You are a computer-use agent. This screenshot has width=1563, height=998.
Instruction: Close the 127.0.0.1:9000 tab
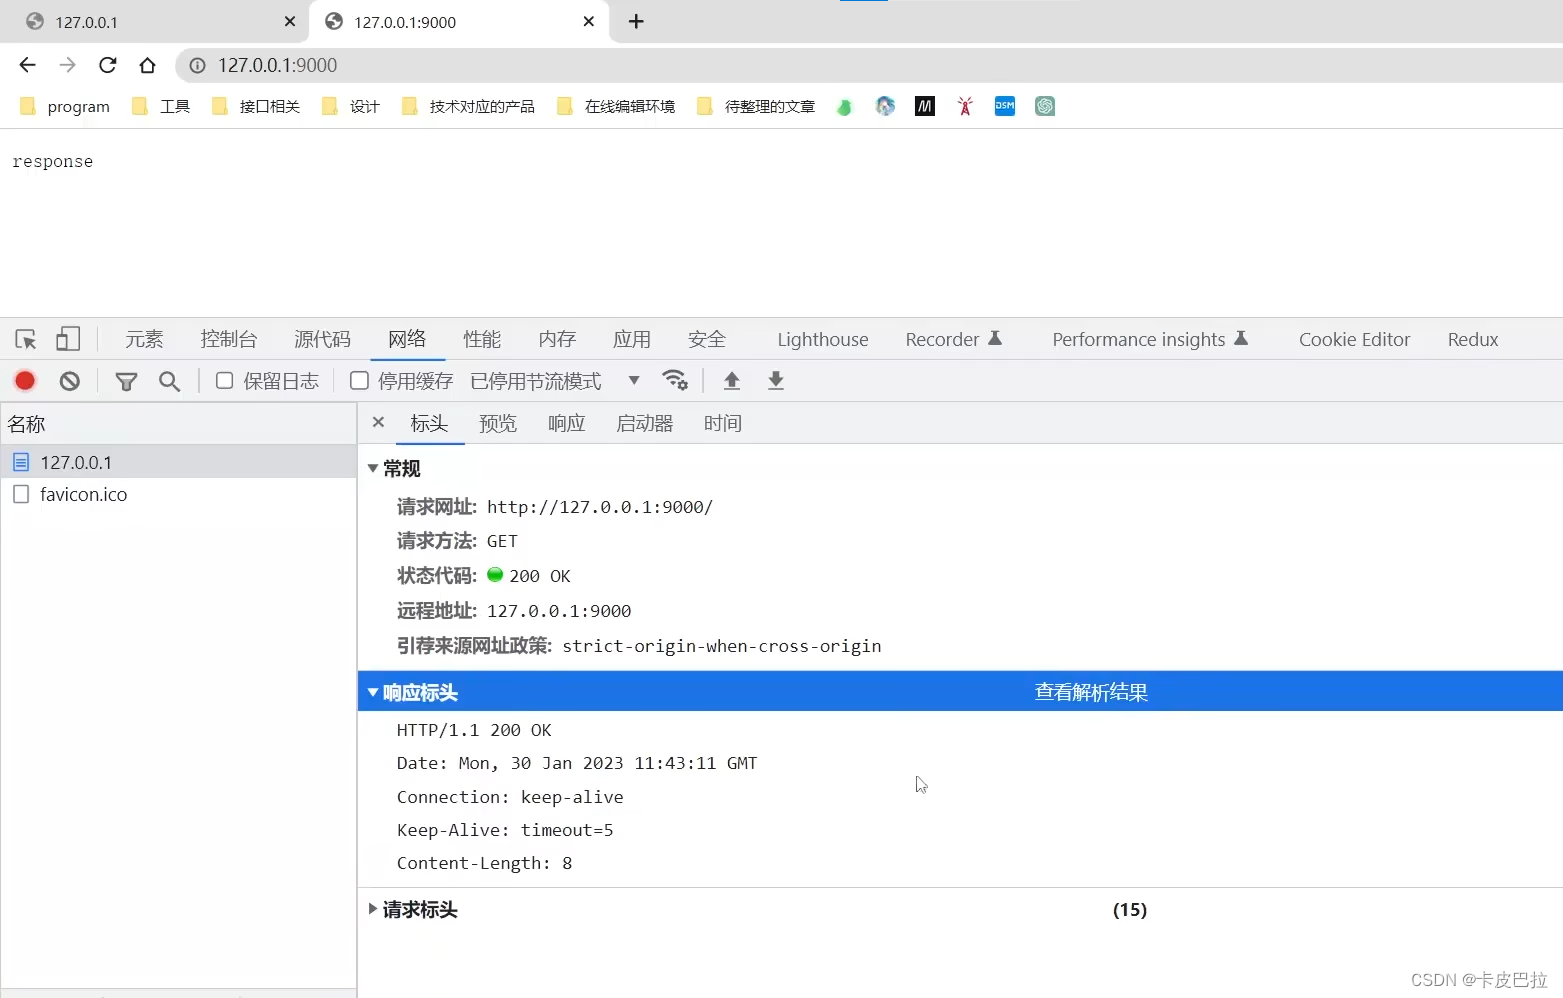click(589, 21)
